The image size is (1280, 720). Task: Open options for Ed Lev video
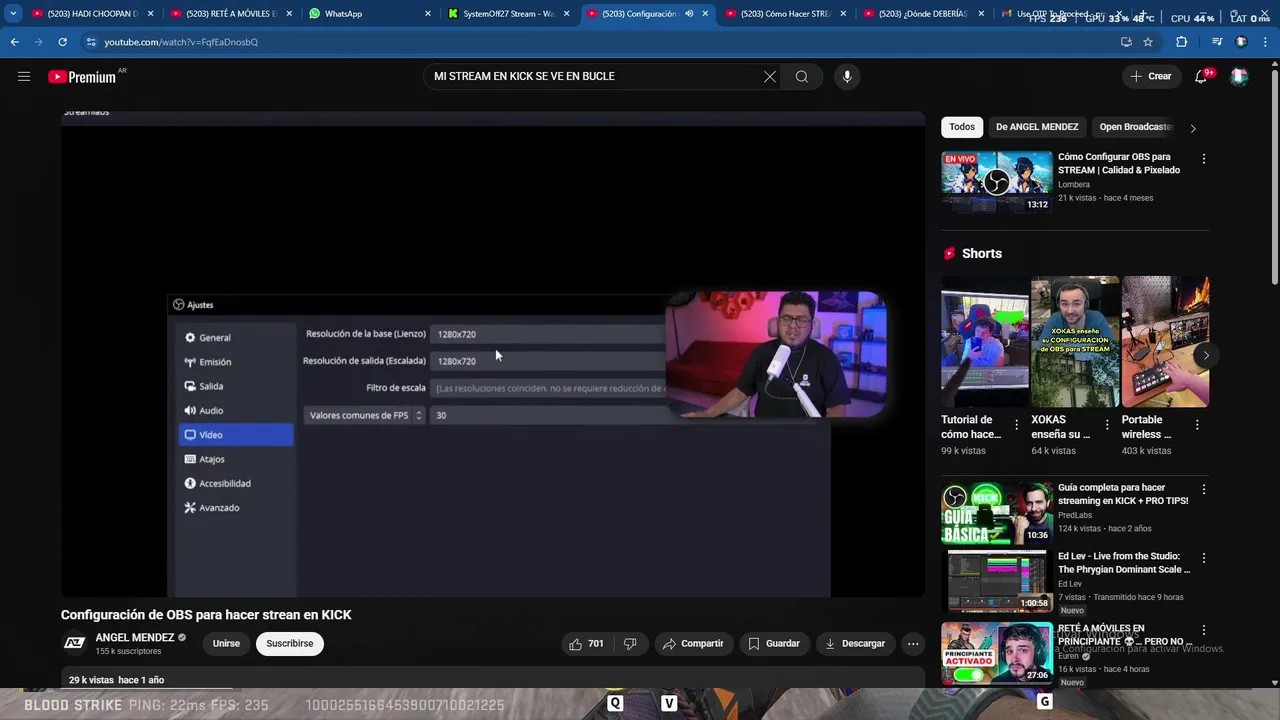click(1203, 558)
